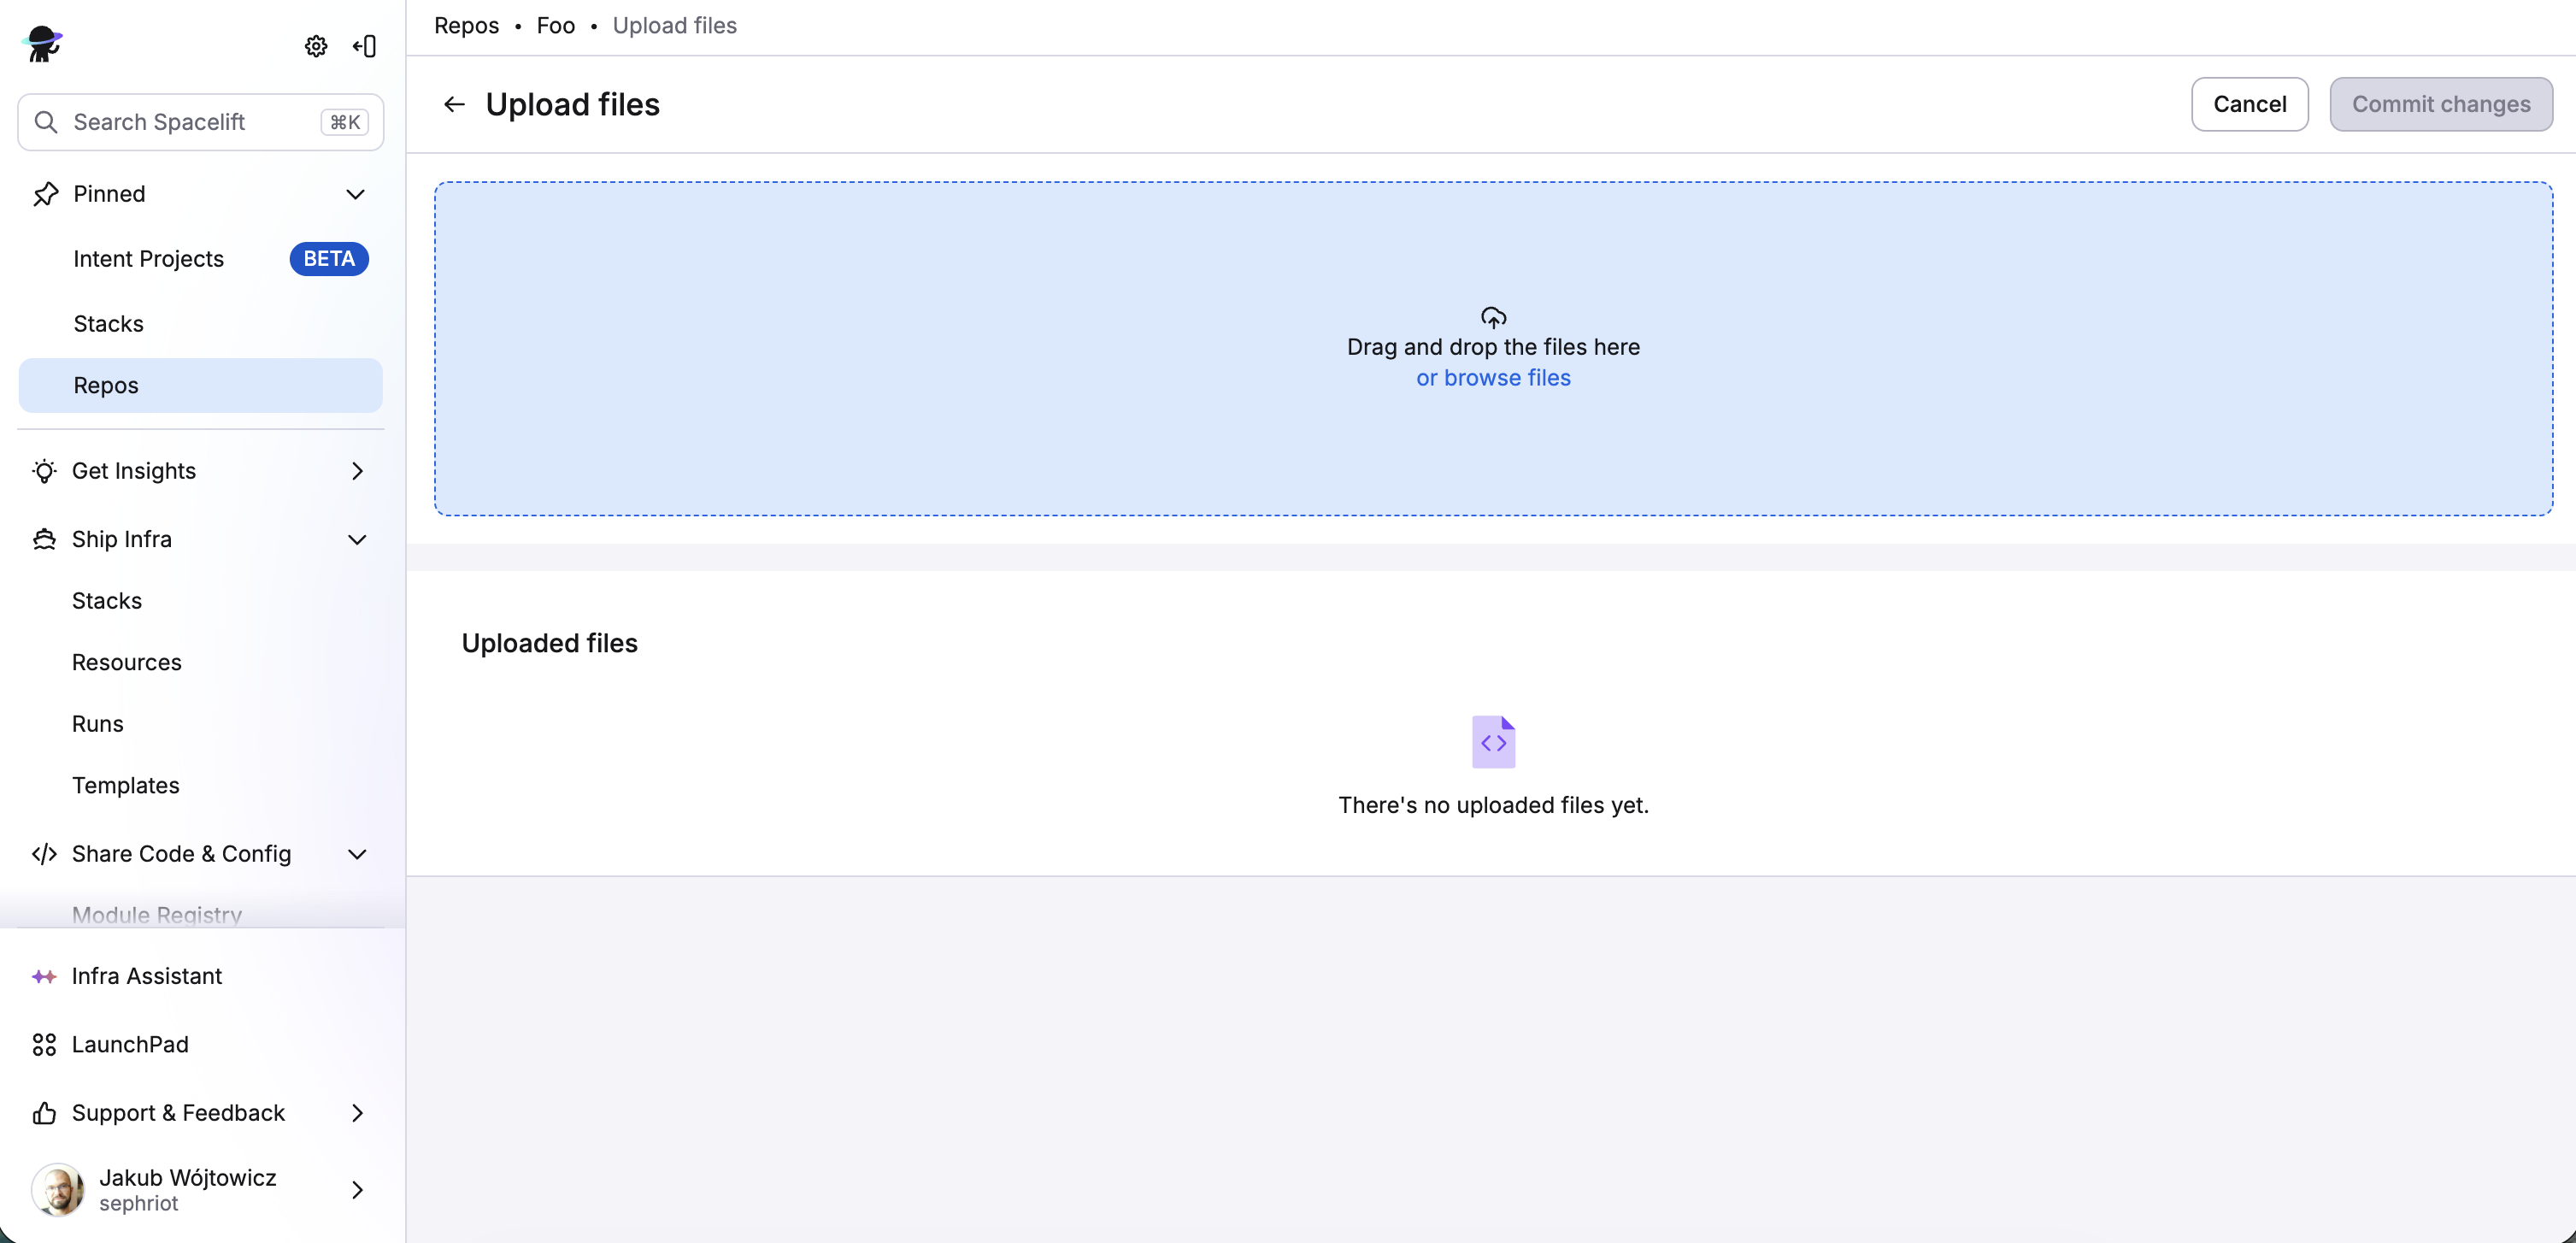Open the settings gear icon
Screen dimensions: 2576x1243
315,45
